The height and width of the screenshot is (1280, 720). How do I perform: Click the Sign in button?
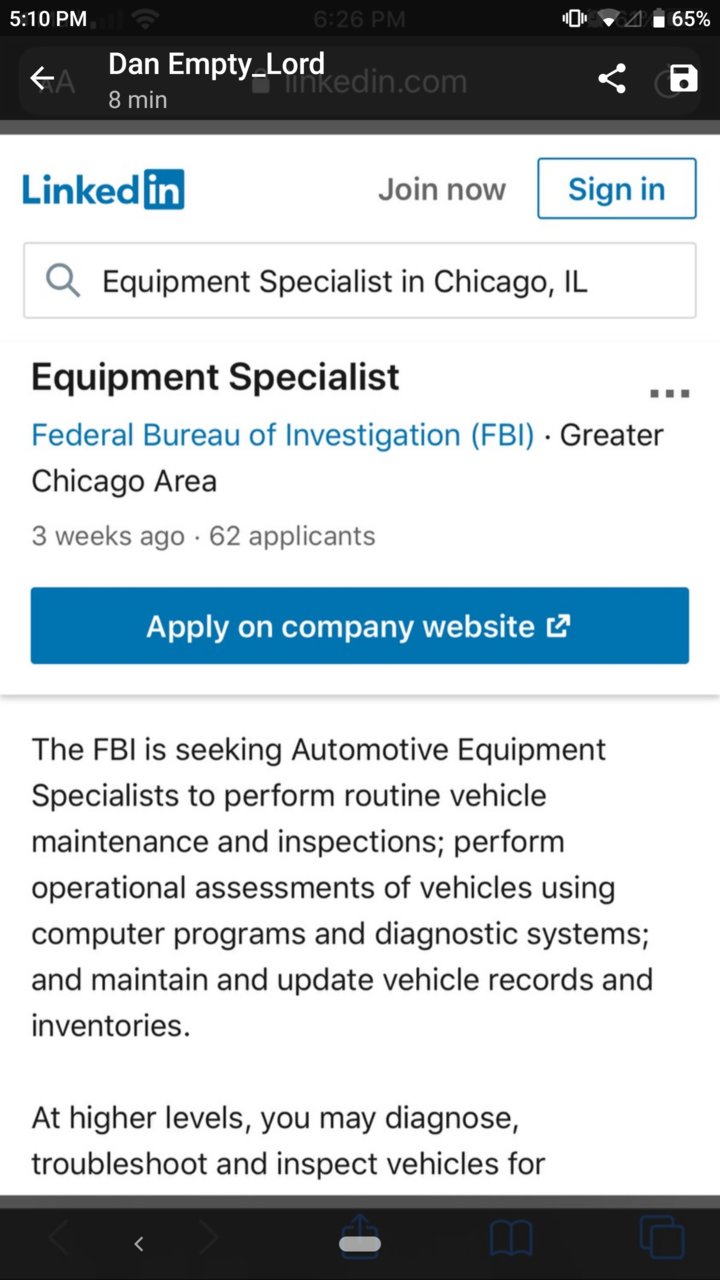click(x=617, y=189)
